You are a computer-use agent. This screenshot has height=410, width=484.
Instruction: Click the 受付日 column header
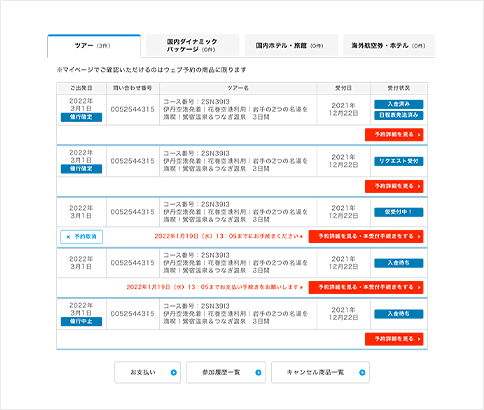[x=343, y=88]
